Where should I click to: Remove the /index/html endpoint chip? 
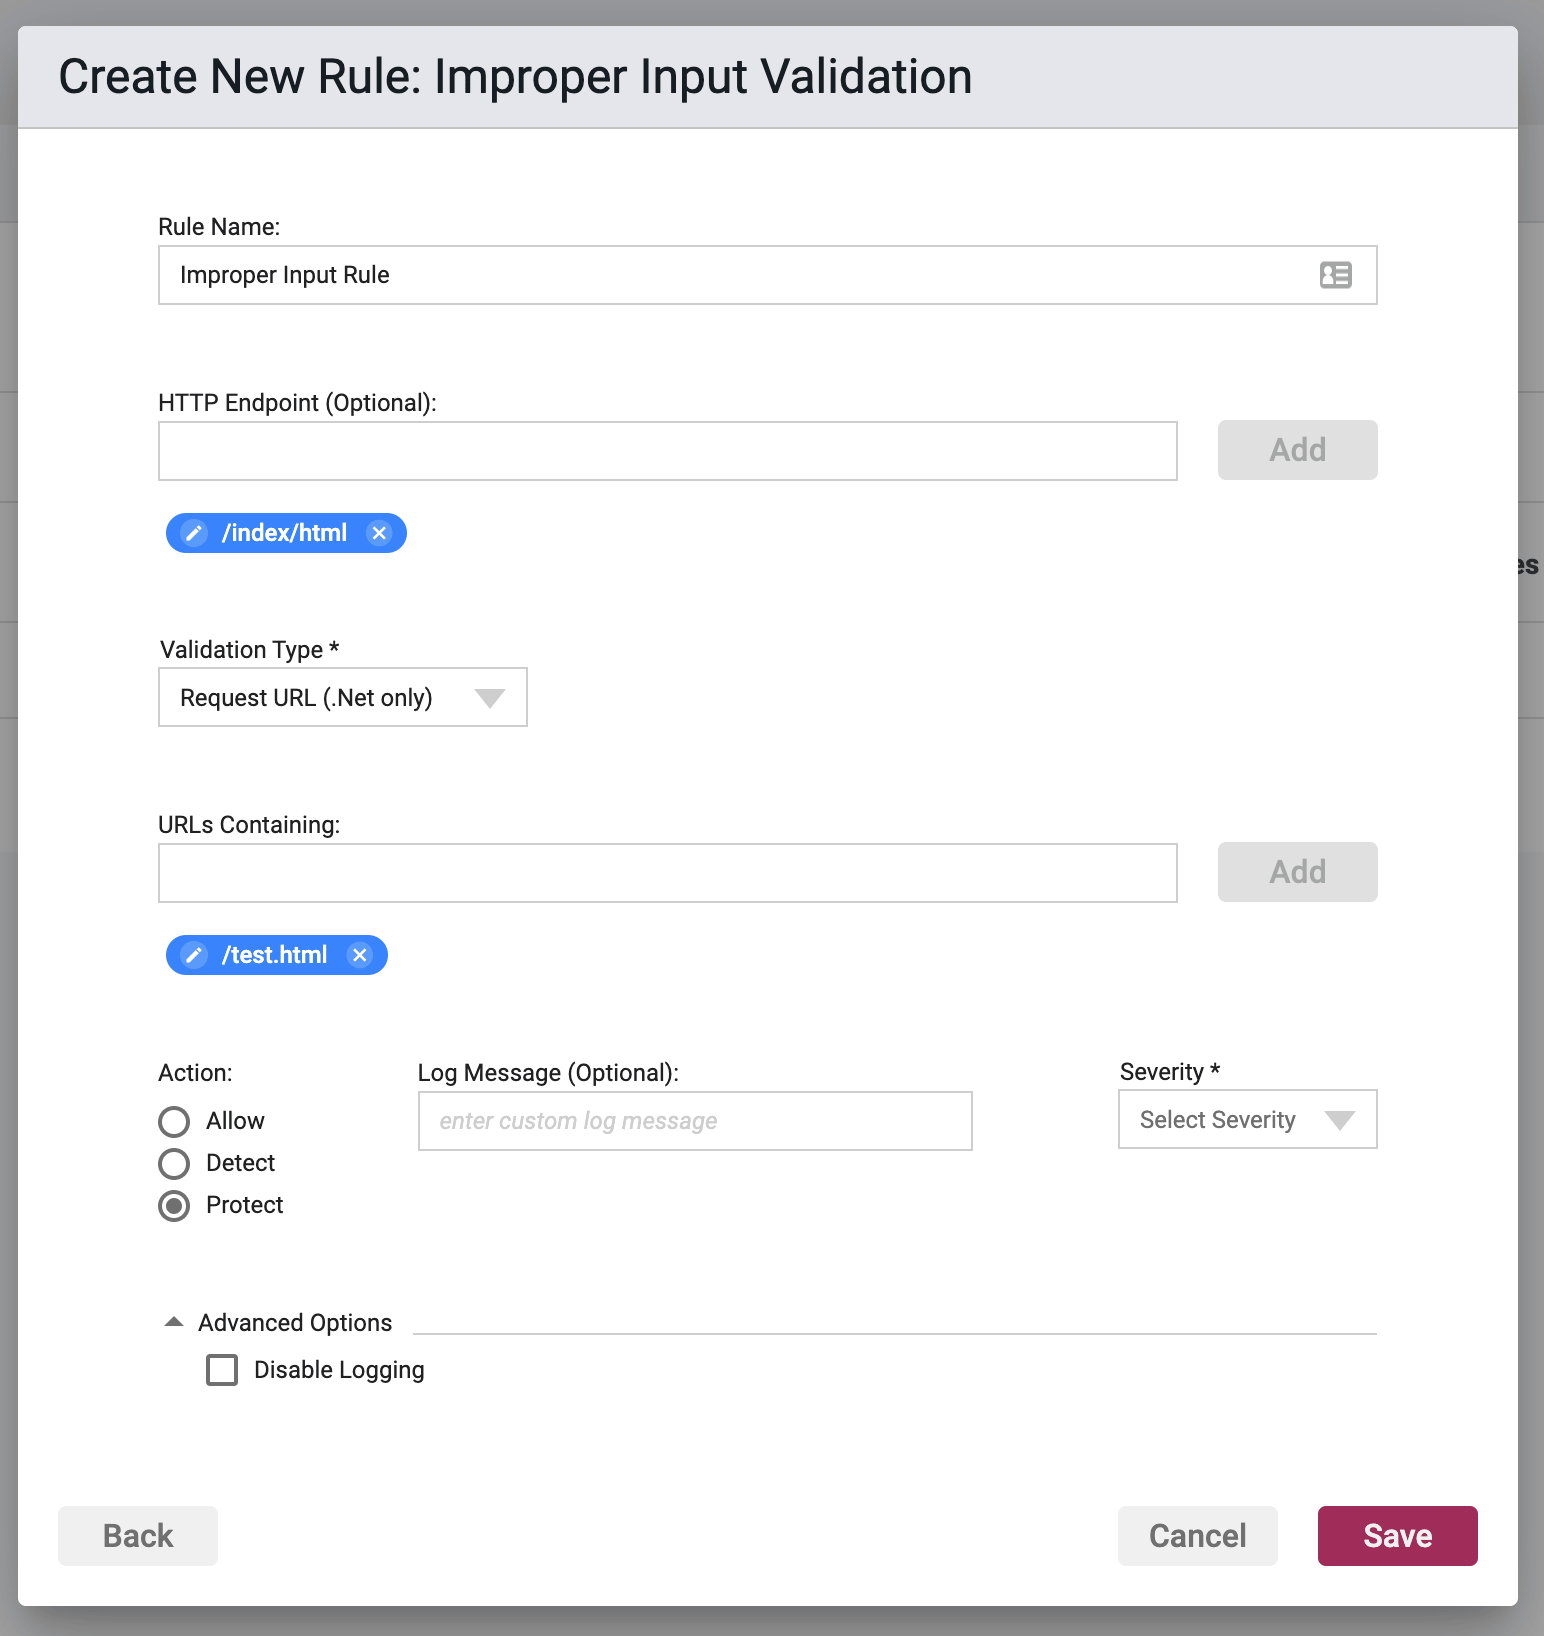379,533
